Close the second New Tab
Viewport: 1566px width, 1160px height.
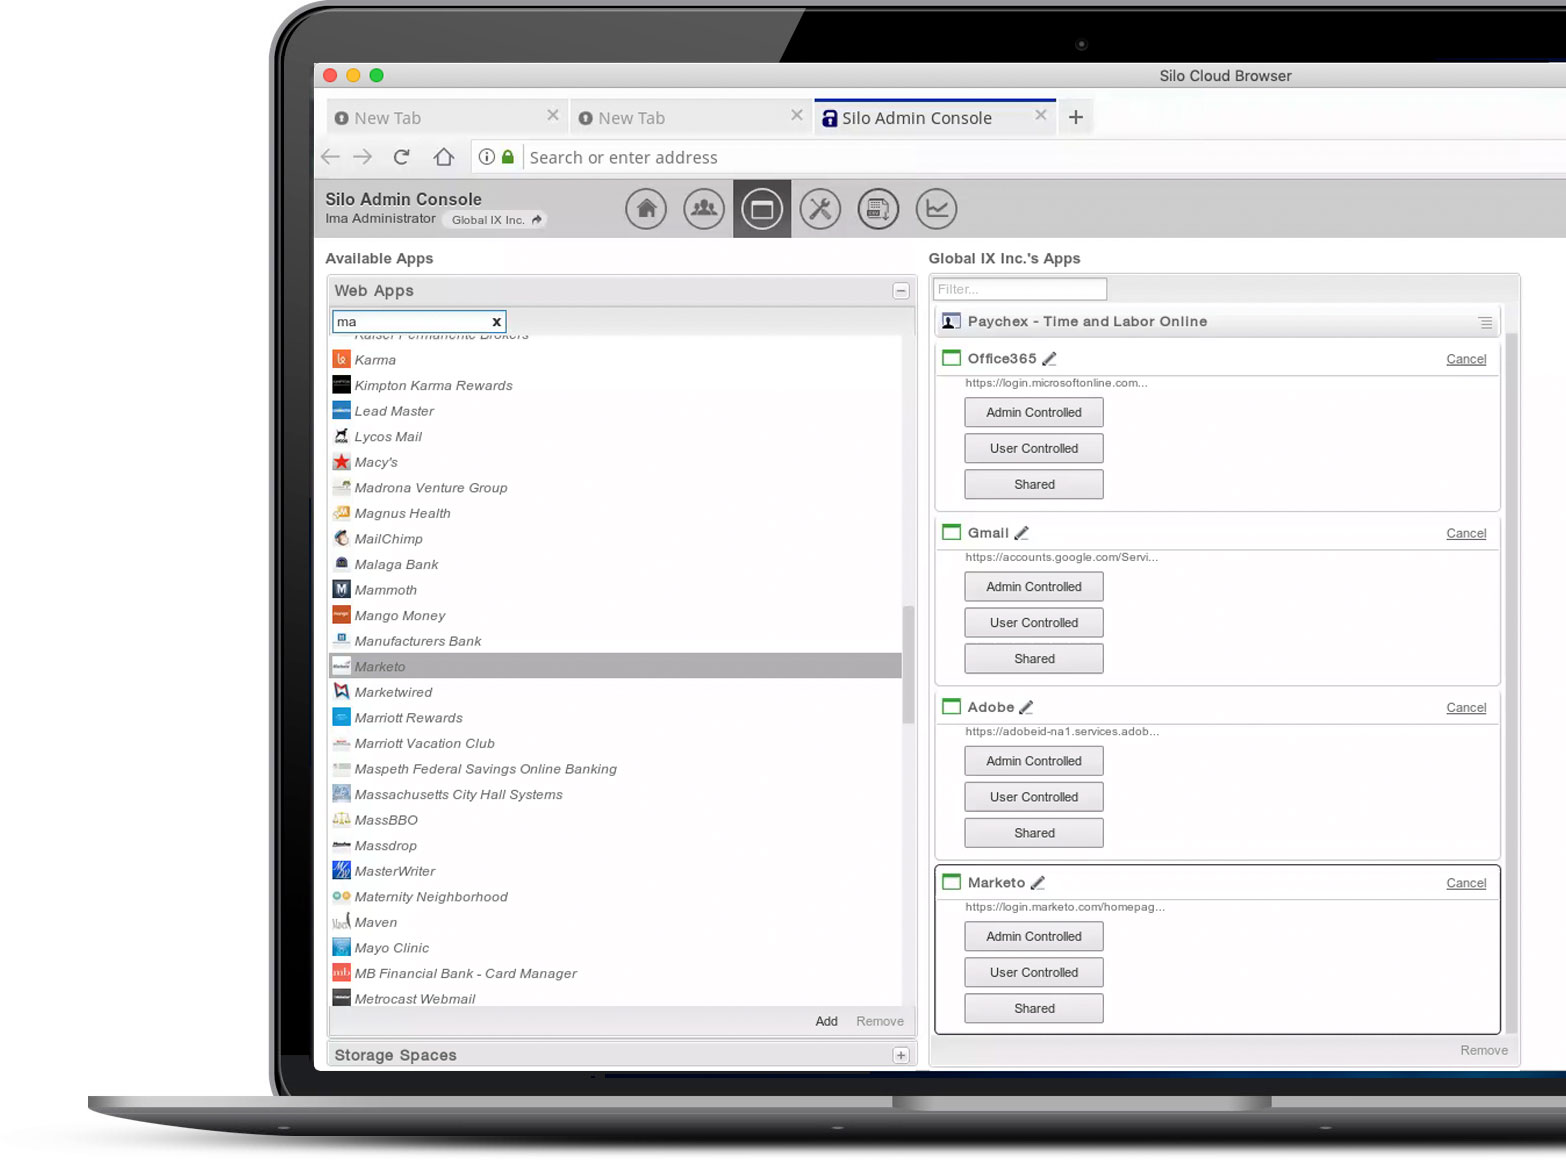click(796, 116)
